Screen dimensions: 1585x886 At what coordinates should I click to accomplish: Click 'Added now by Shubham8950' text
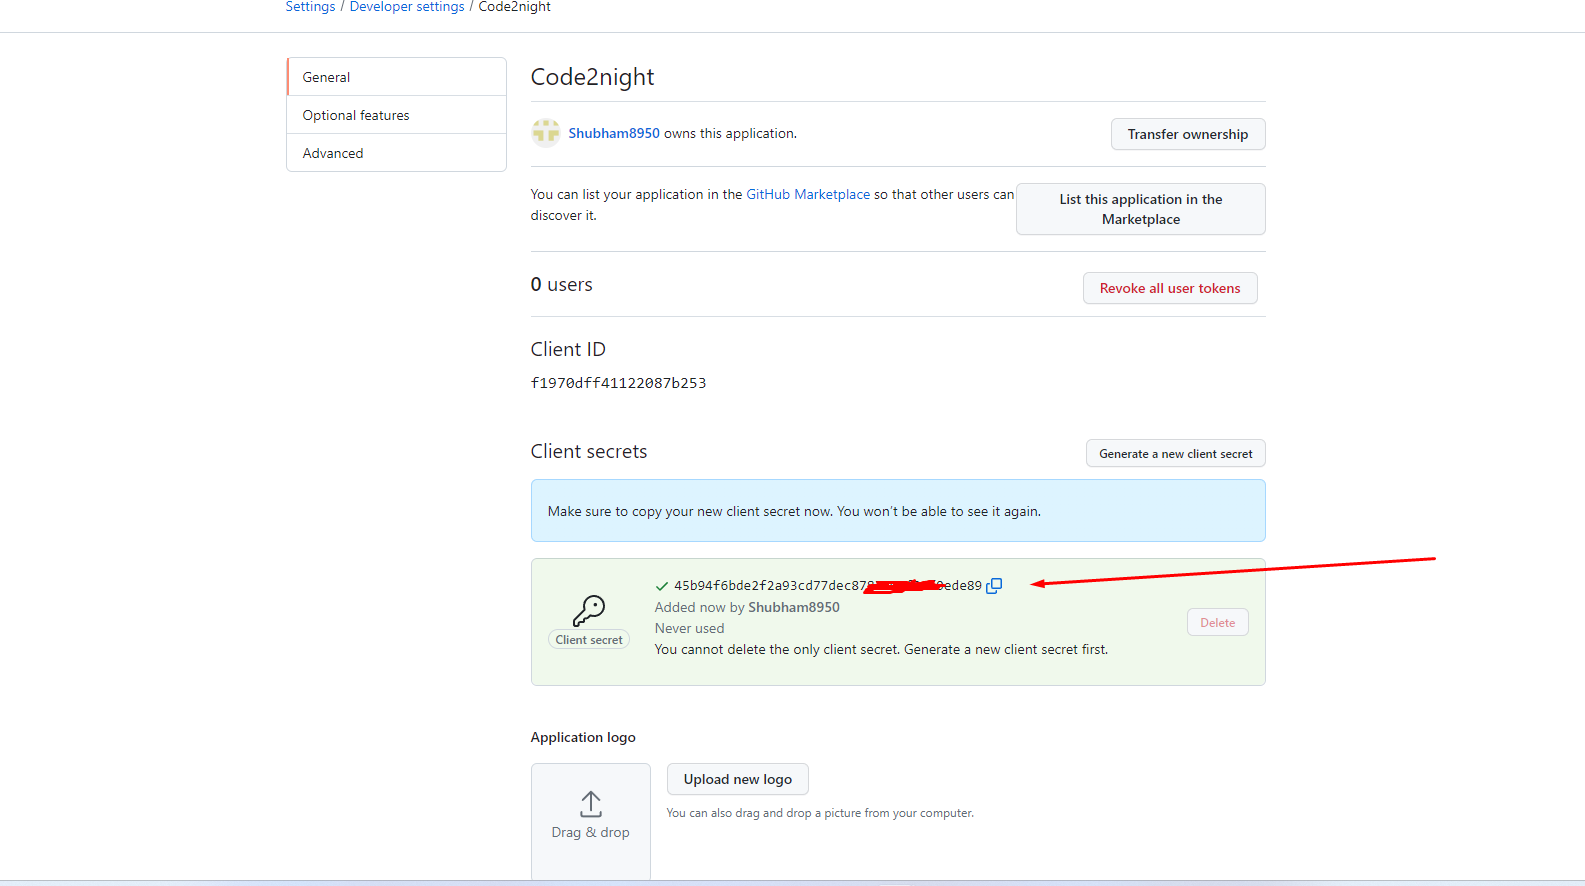pyautogui.click(x=747, y=607)
